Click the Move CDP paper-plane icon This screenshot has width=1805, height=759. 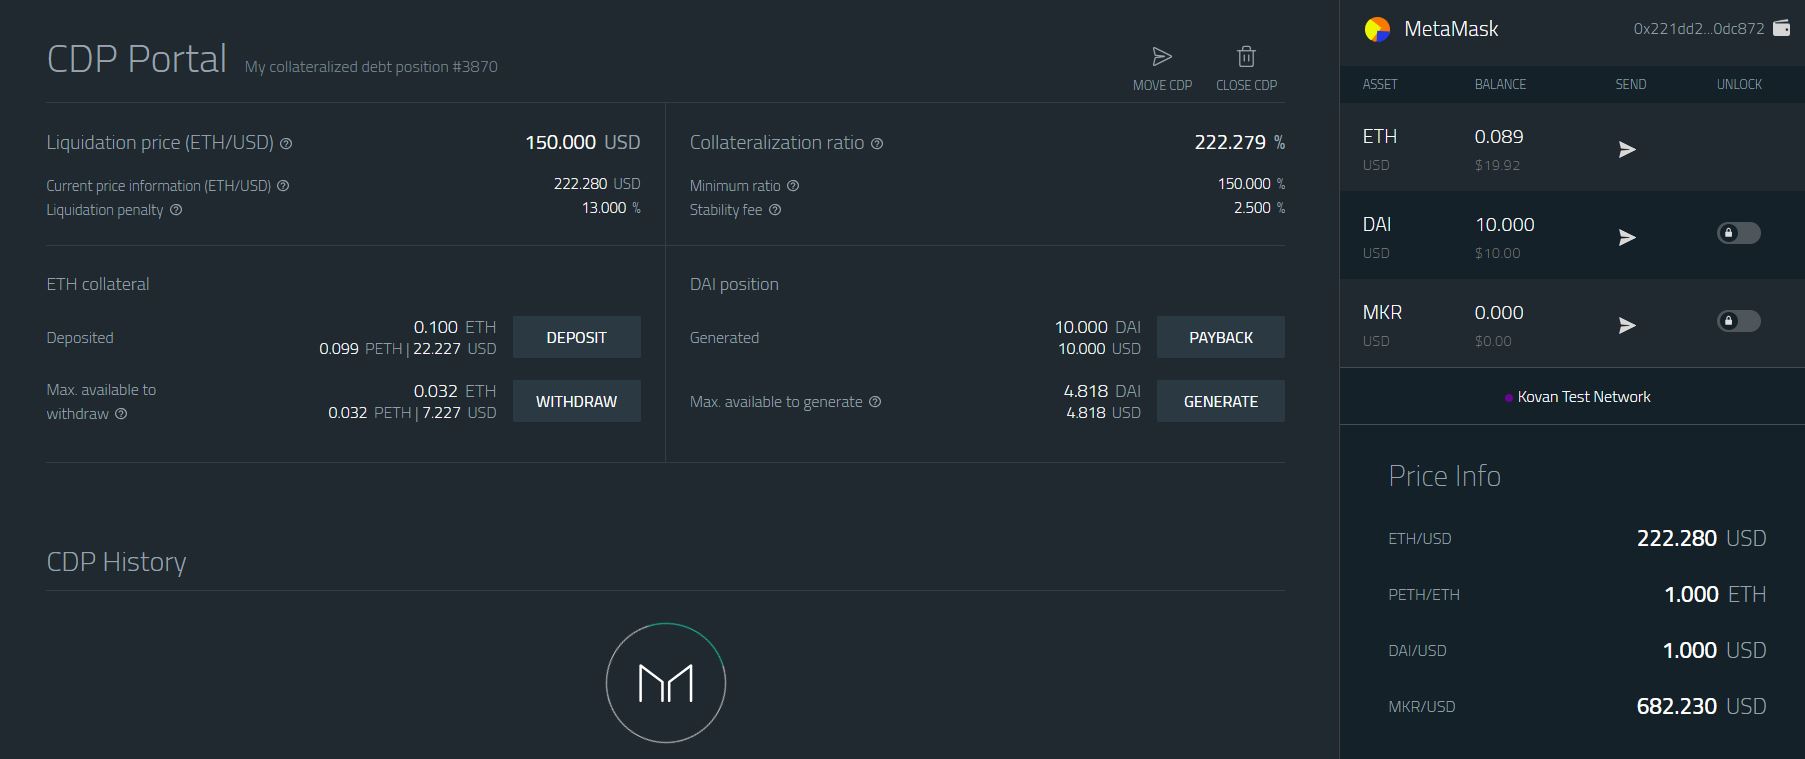click(x=1162, y=56)
